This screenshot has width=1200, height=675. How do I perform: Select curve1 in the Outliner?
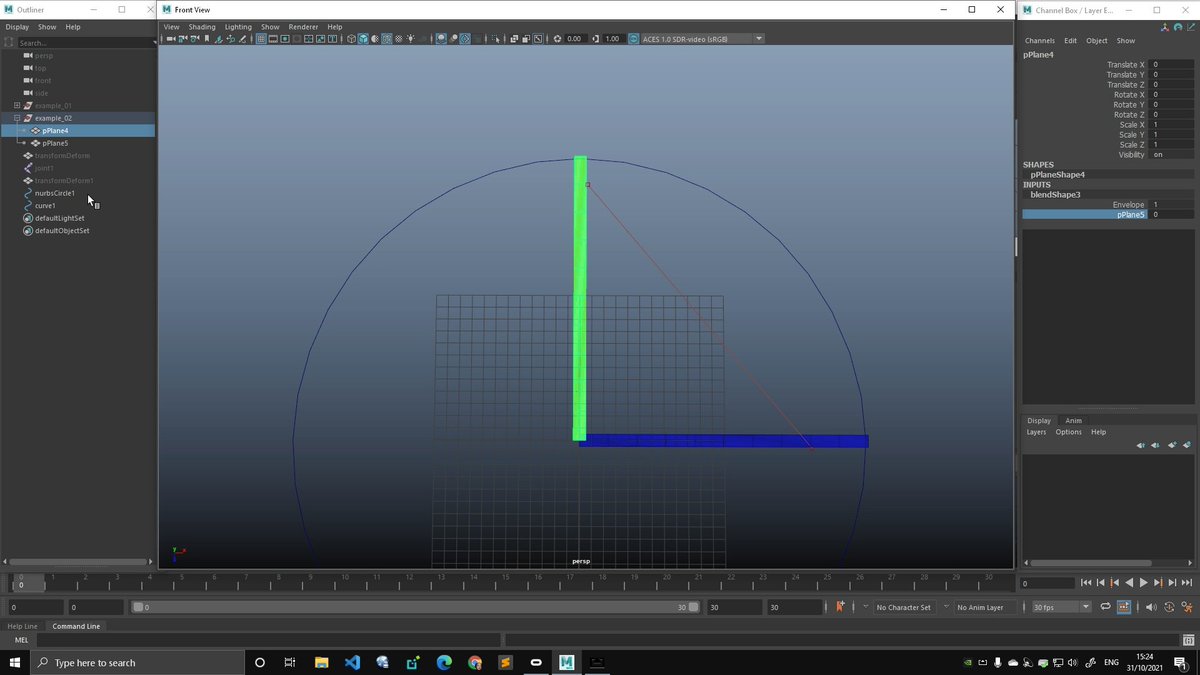[x=45, y=206]
